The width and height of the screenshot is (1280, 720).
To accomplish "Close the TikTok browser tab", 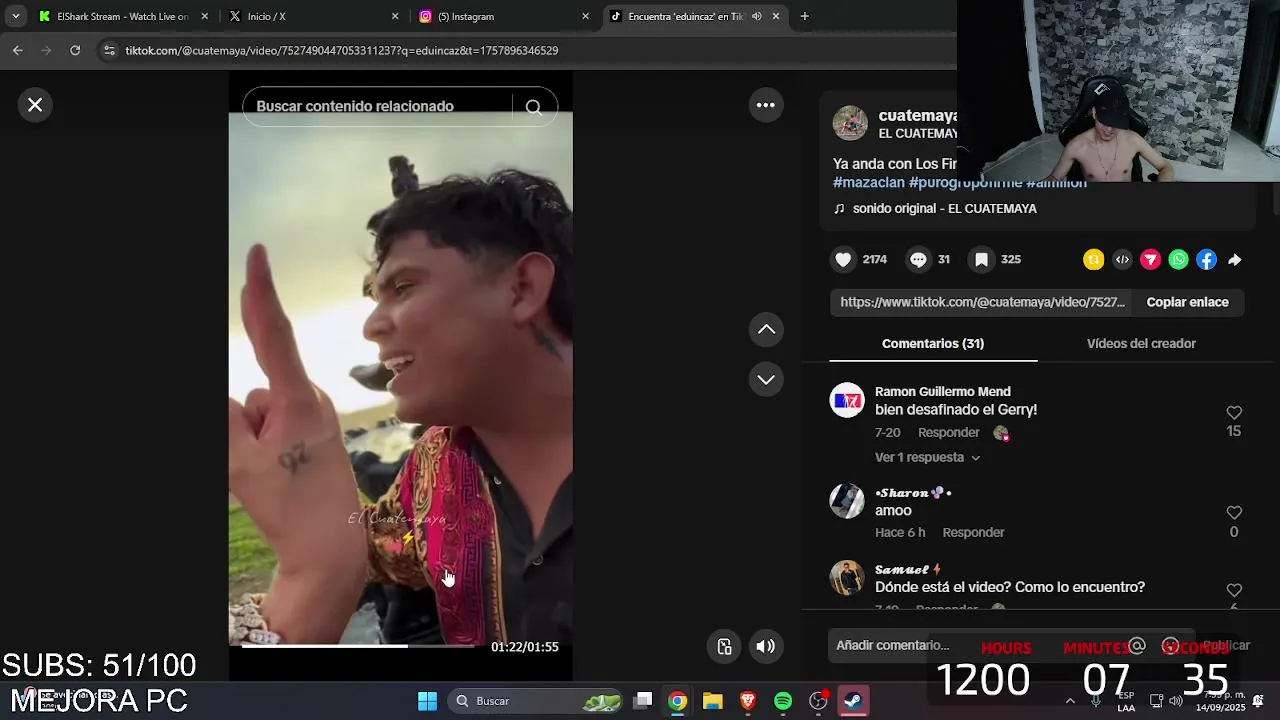I will click(x=776, y=16).
